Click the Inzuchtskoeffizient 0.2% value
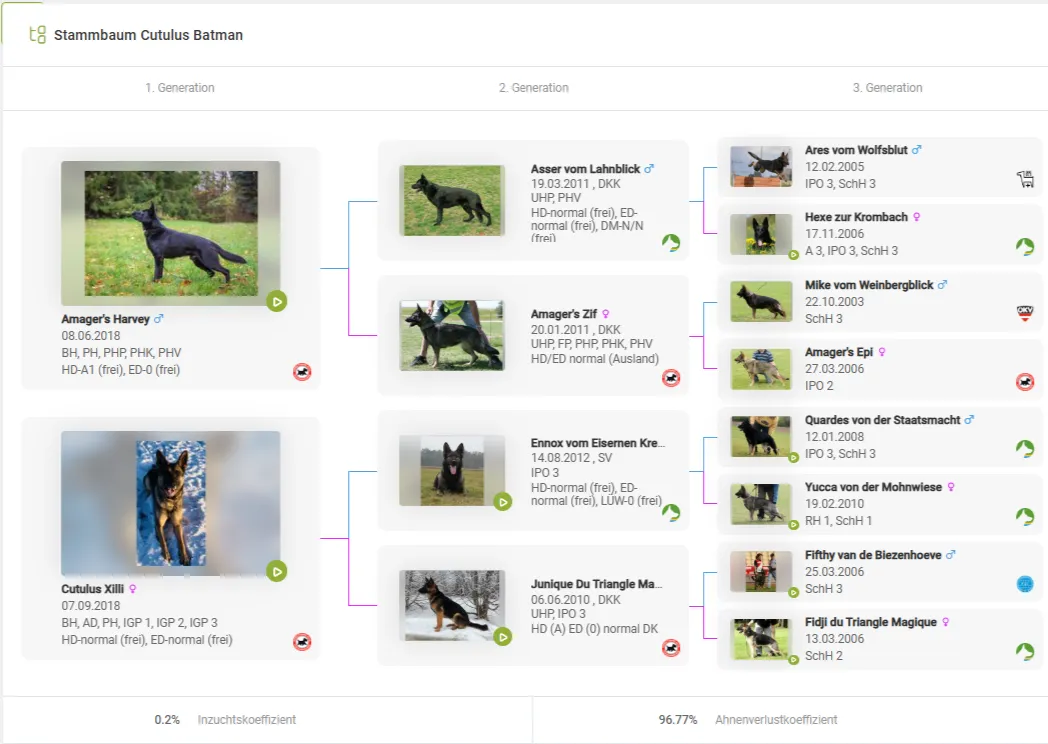 coord(167,720)
